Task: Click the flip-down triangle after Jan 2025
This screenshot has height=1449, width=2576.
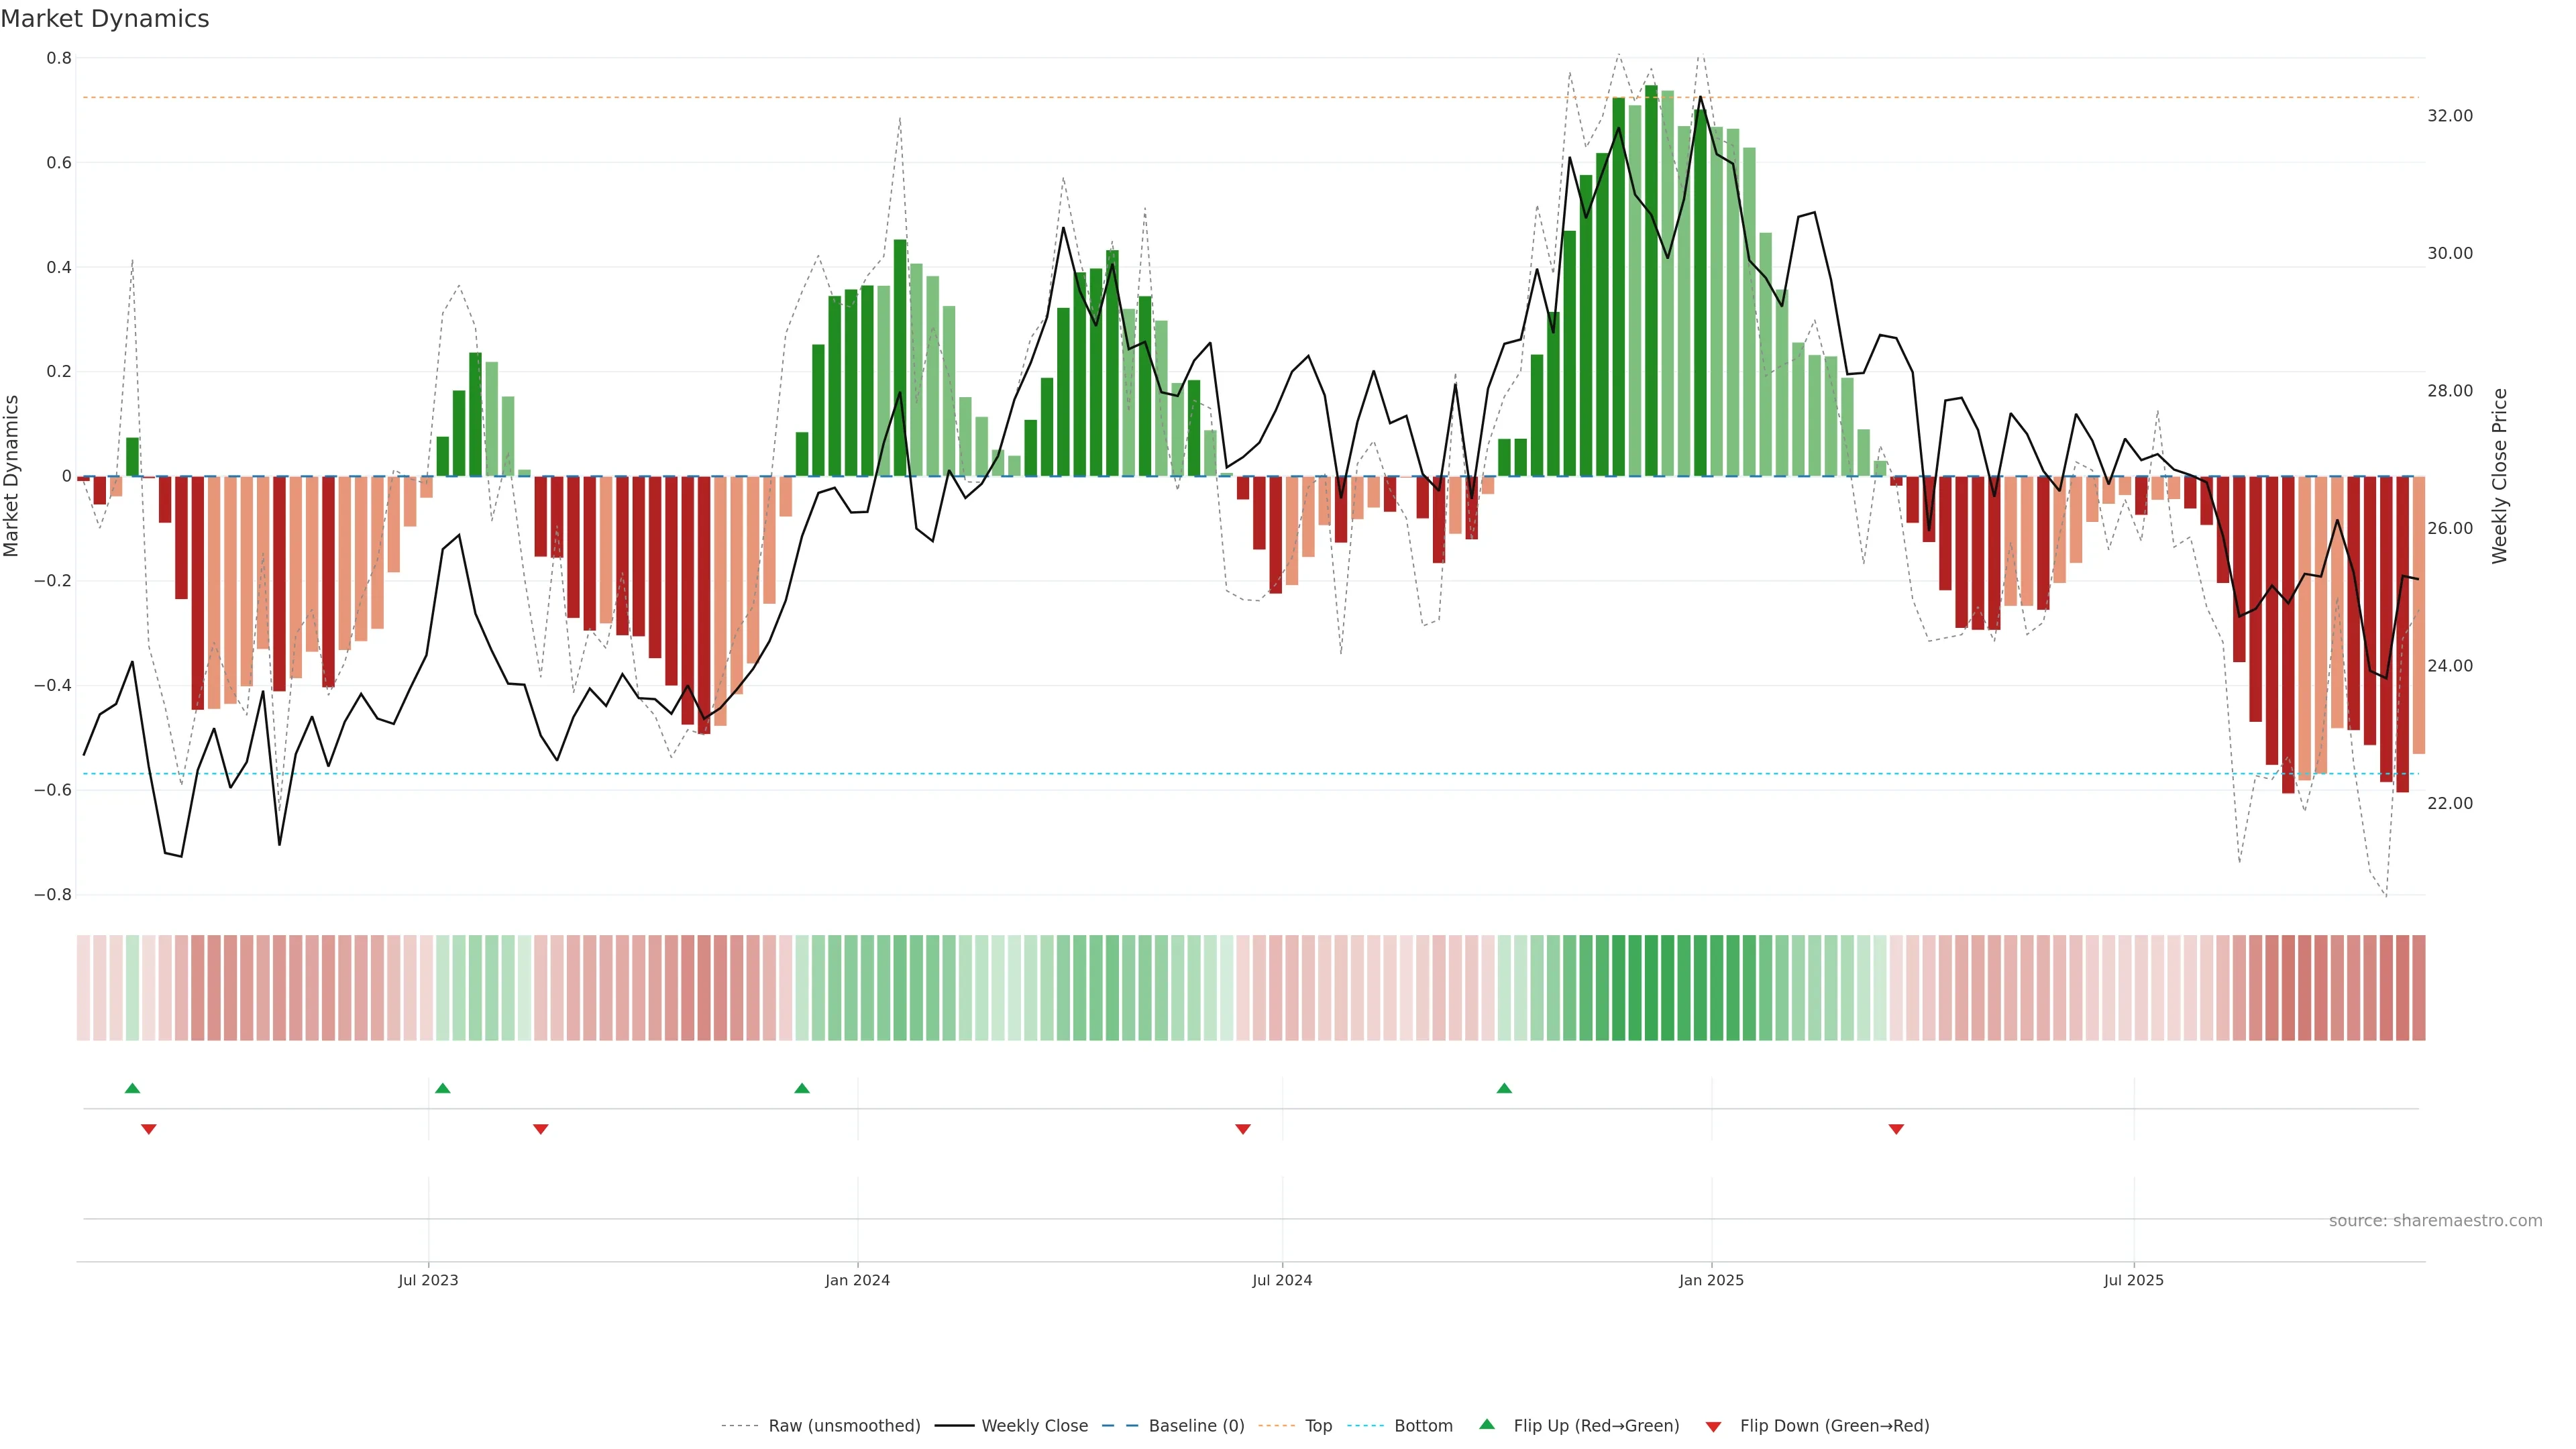Action: point(1896,1129)
